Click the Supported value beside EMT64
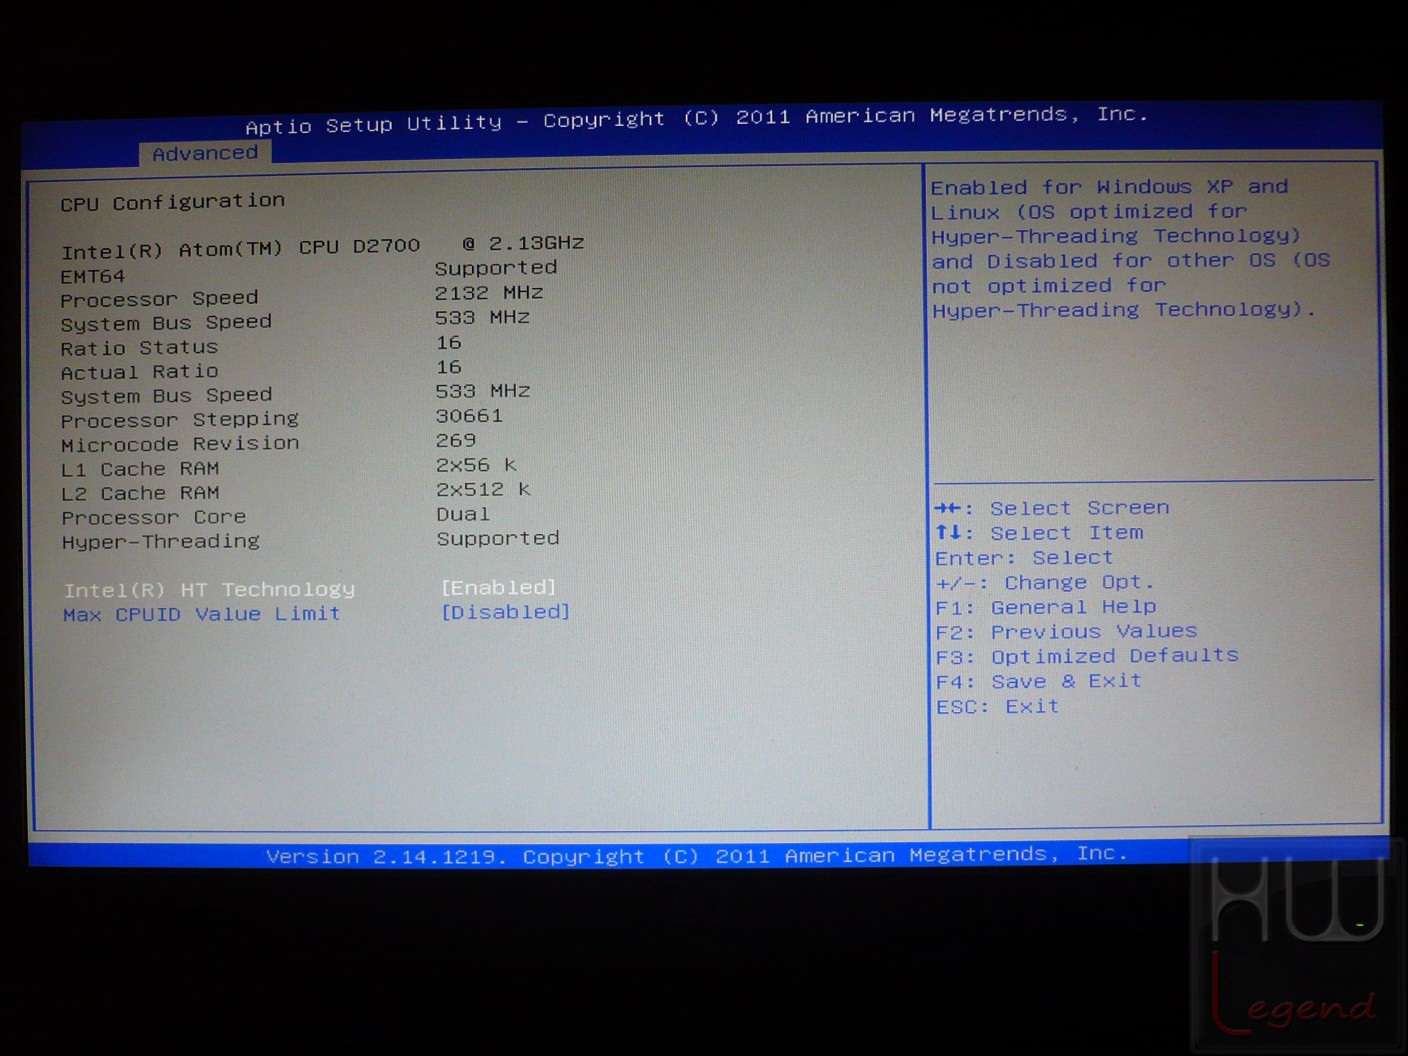This screenshot has height=1056, width=1408. click(x=496, y=268)
